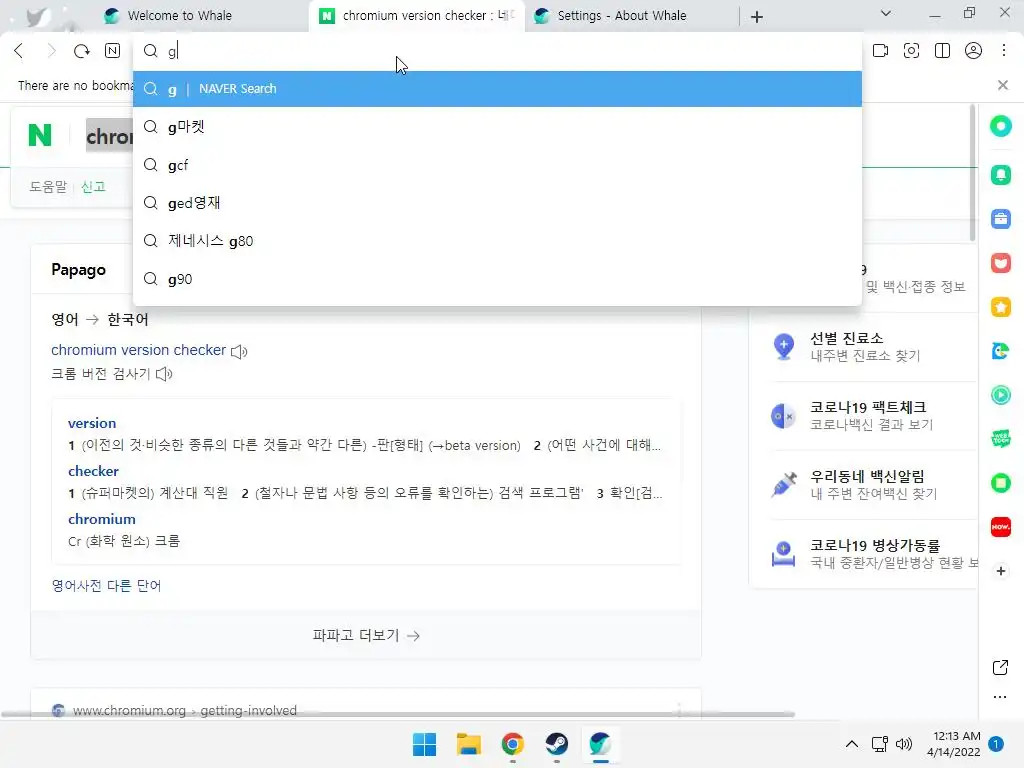Open the red NOW sidebar icon
The height and width of the screenshot is (768, 1024).
click(x=1000, y=527)
